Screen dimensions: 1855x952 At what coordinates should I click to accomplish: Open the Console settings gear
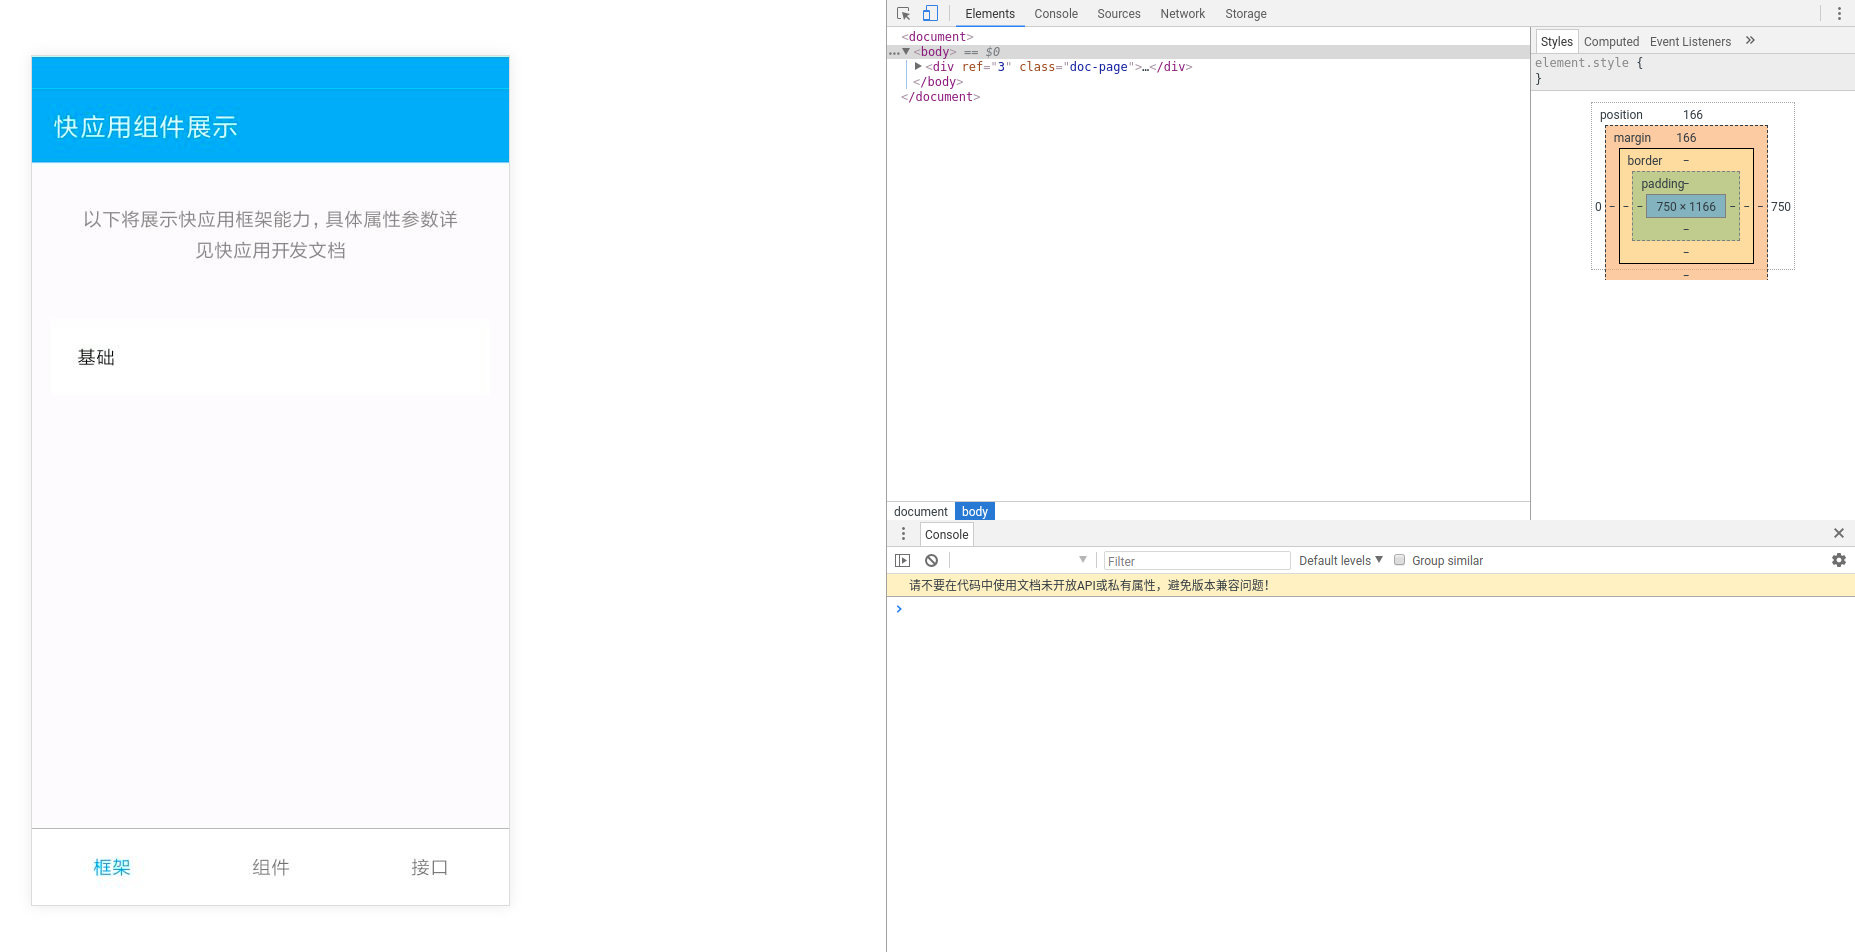[x=1839, y=560]
